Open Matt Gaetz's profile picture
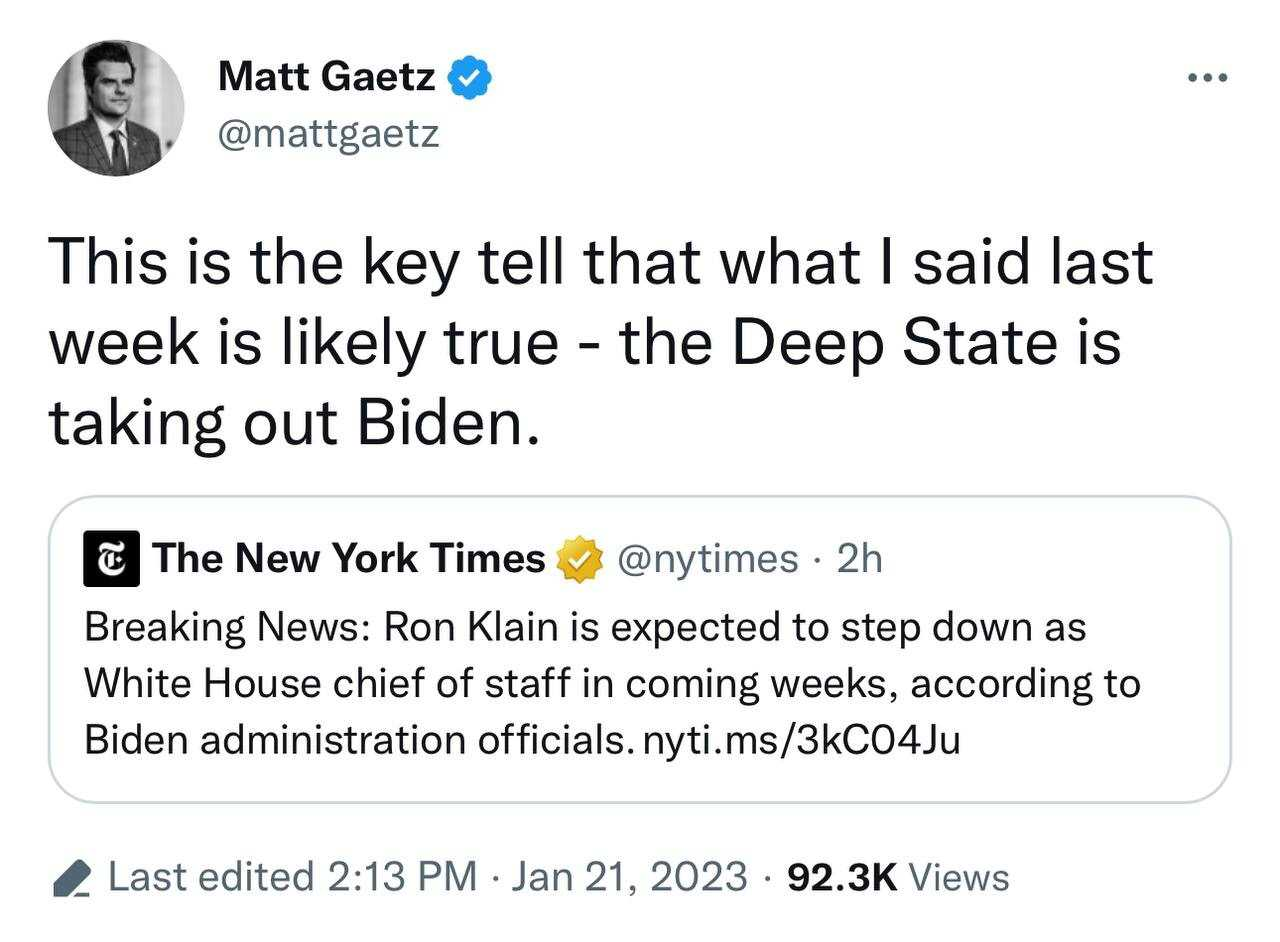This screenshot has height=942, width=1280. [116, 108]
